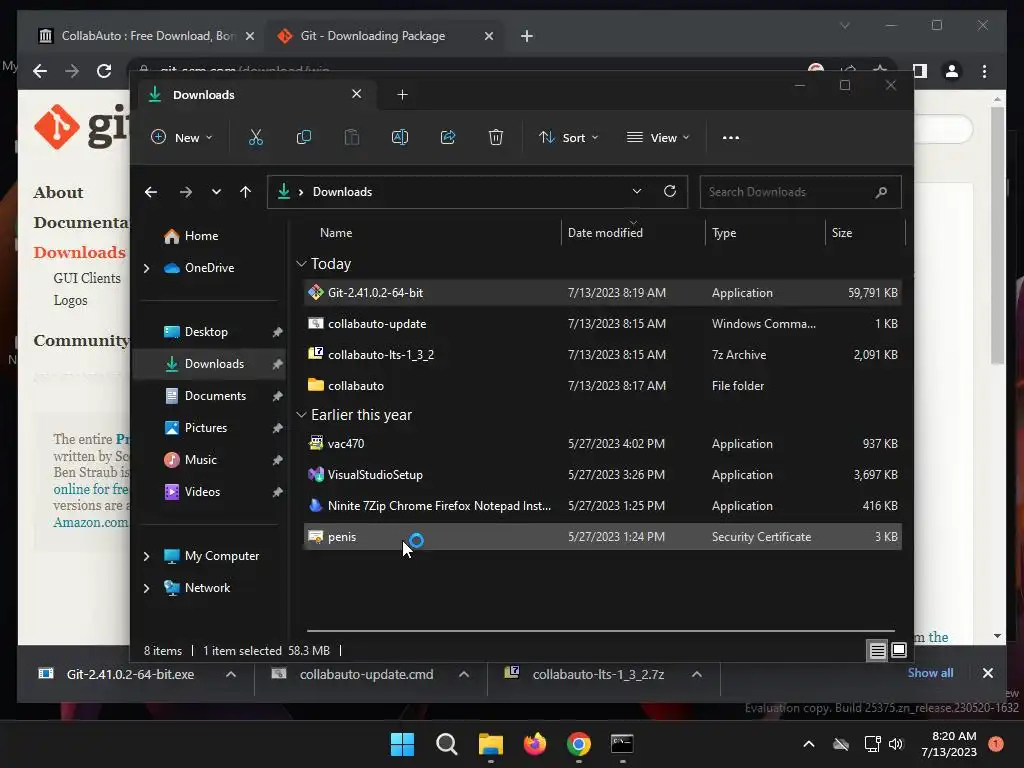Open Firefox from the taskbar
Screen dimensions: 1024x768
coord(535,744)
